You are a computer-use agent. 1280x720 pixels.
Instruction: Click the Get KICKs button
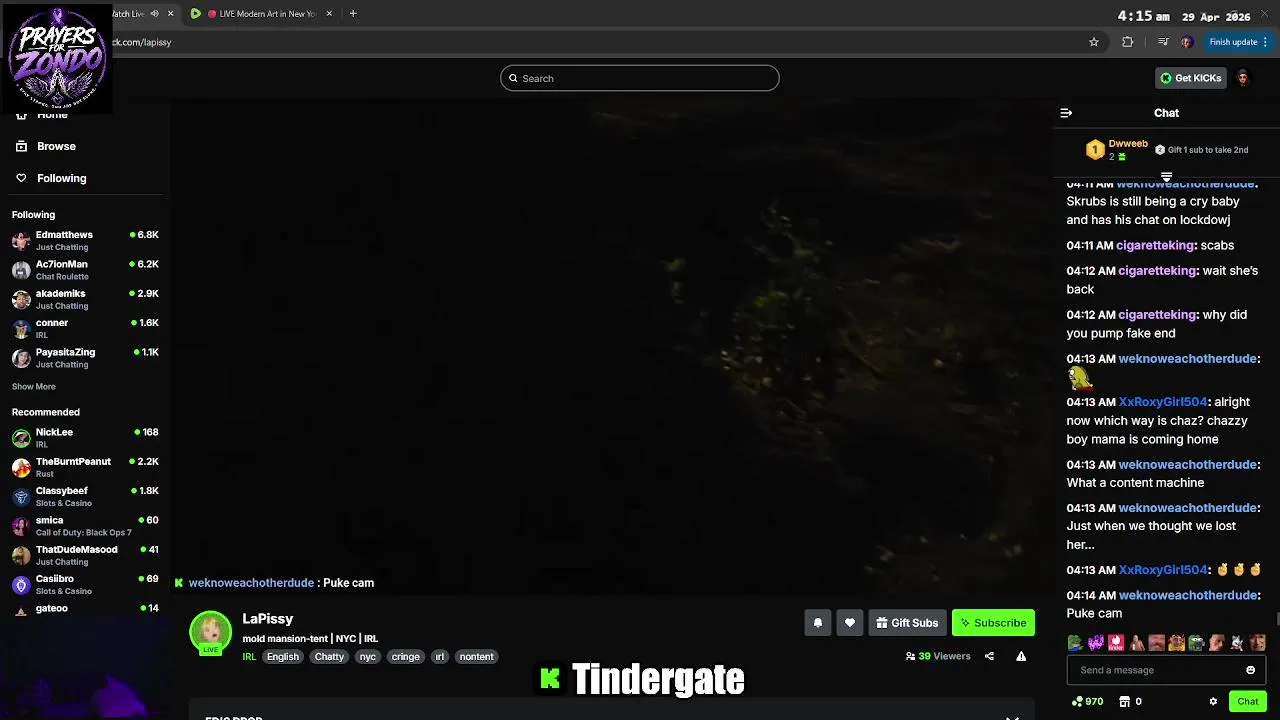pos(1190,78)
